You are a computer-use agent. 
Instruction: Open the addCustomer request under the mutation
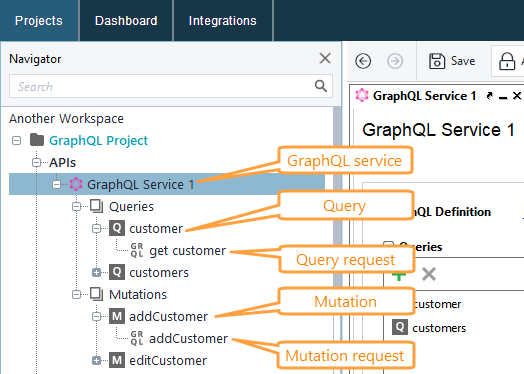(x=188, y=339)
